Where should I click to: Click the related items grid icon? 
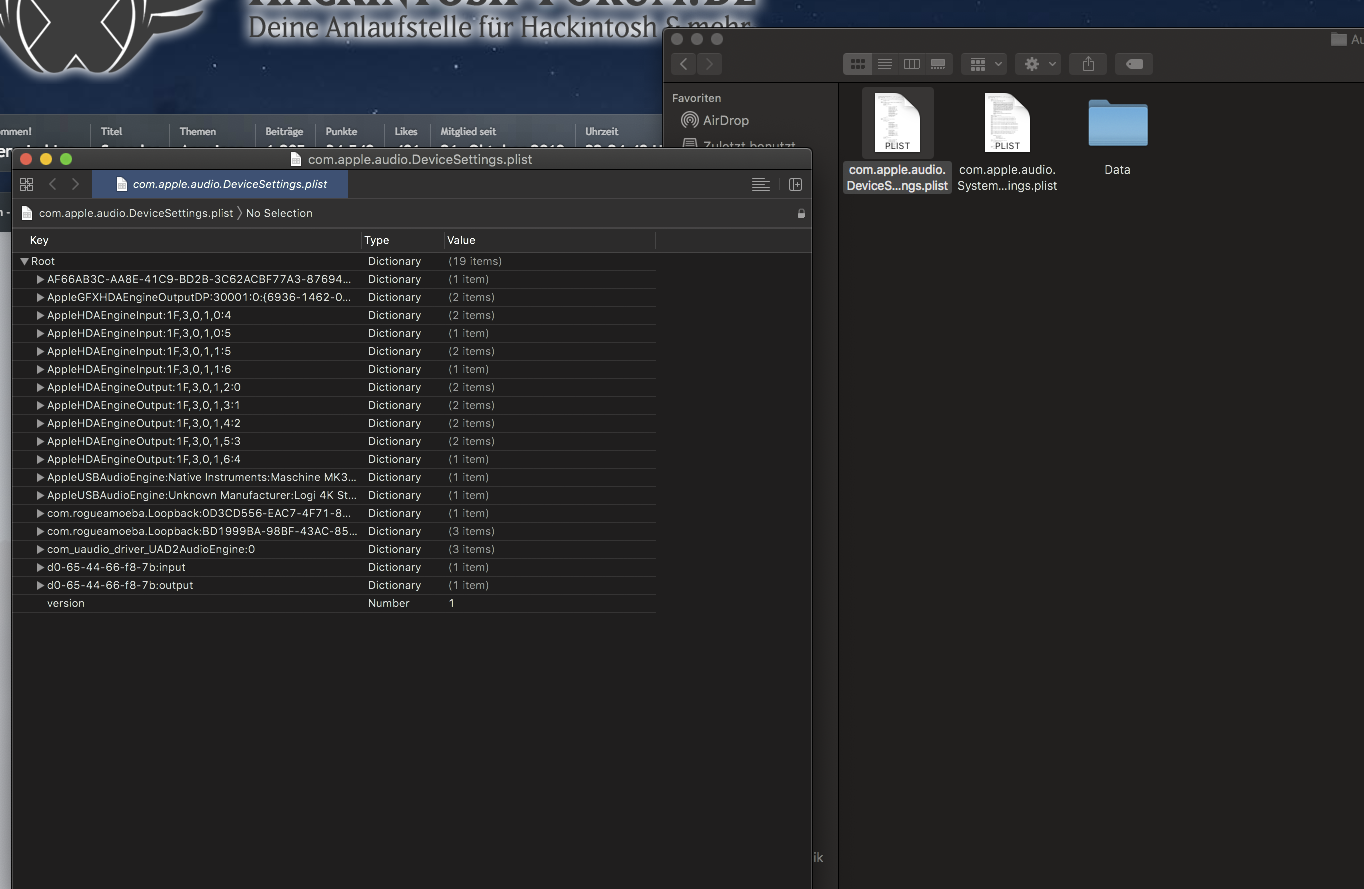pos(27,184)
